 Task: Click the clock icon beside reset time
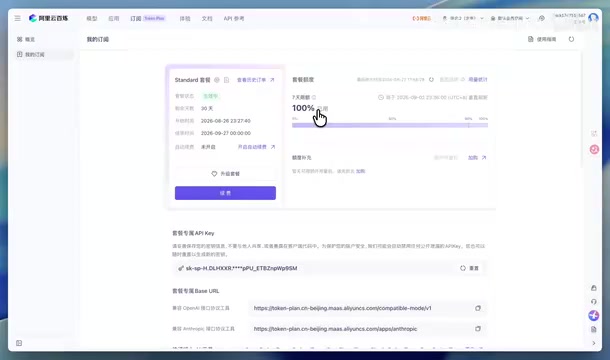pyautogui.click(x=381, y=97)
